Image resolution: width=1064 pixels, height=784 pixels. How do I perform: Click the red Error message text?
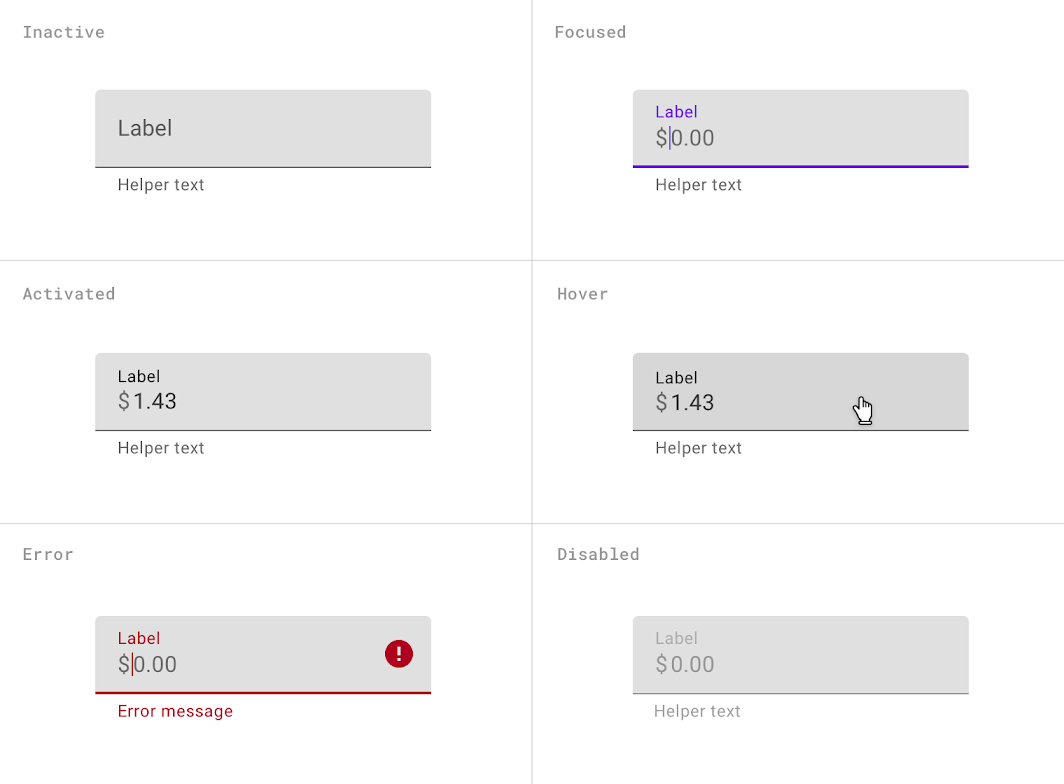point(175,711)
